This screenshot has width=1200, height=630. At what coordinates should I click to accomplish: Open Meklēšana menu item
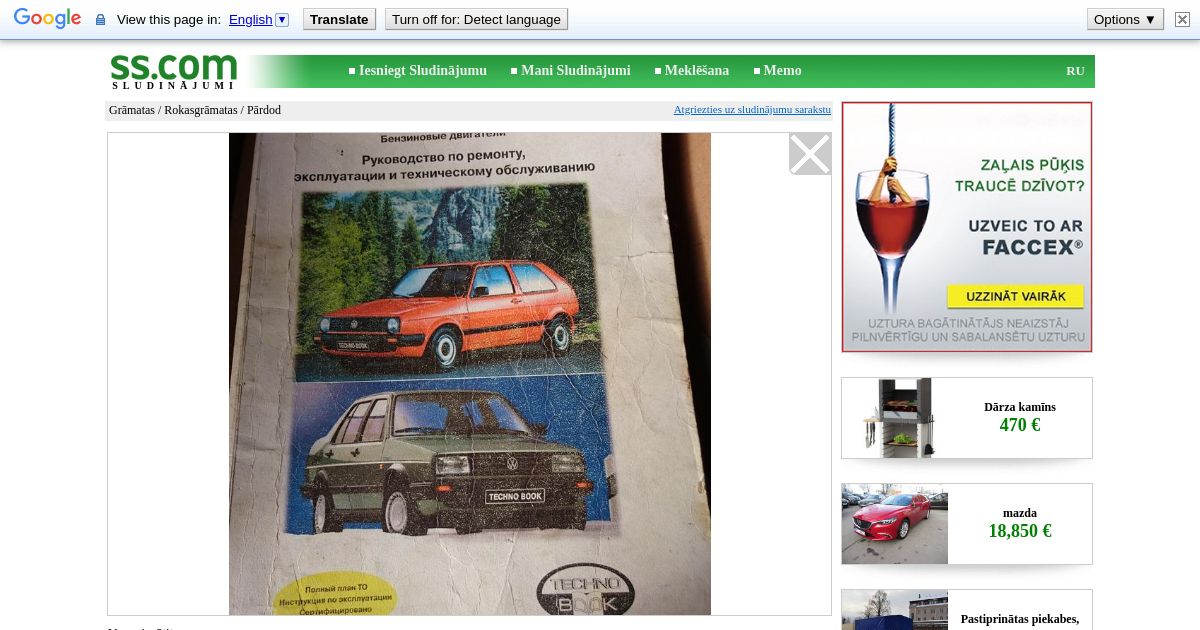(x=696, y=71)
